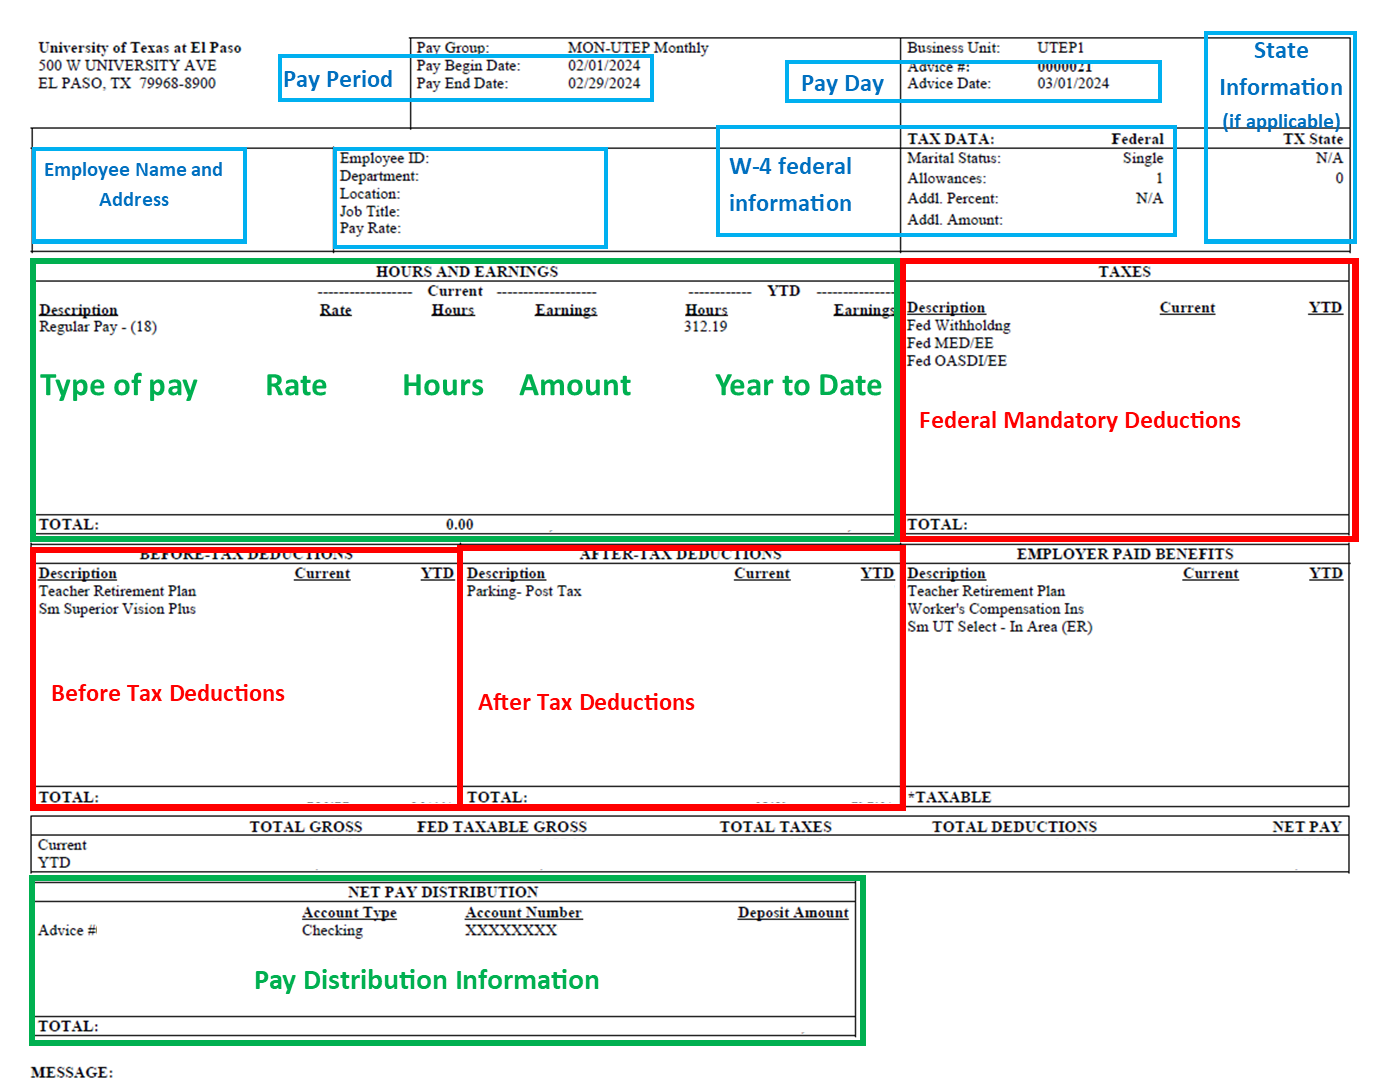Click the Checking account type entry
1375x1087 pixels.
coord(332,931)
